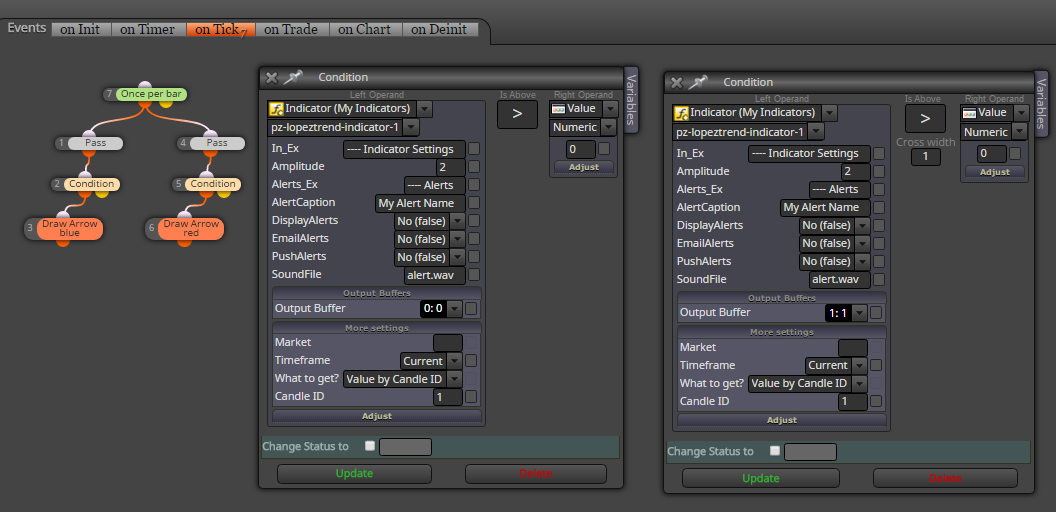This screenshot has height=512, width=1056.
Task: Enable Change Status to checkbox in right panel
Action: tap(774, 451)
